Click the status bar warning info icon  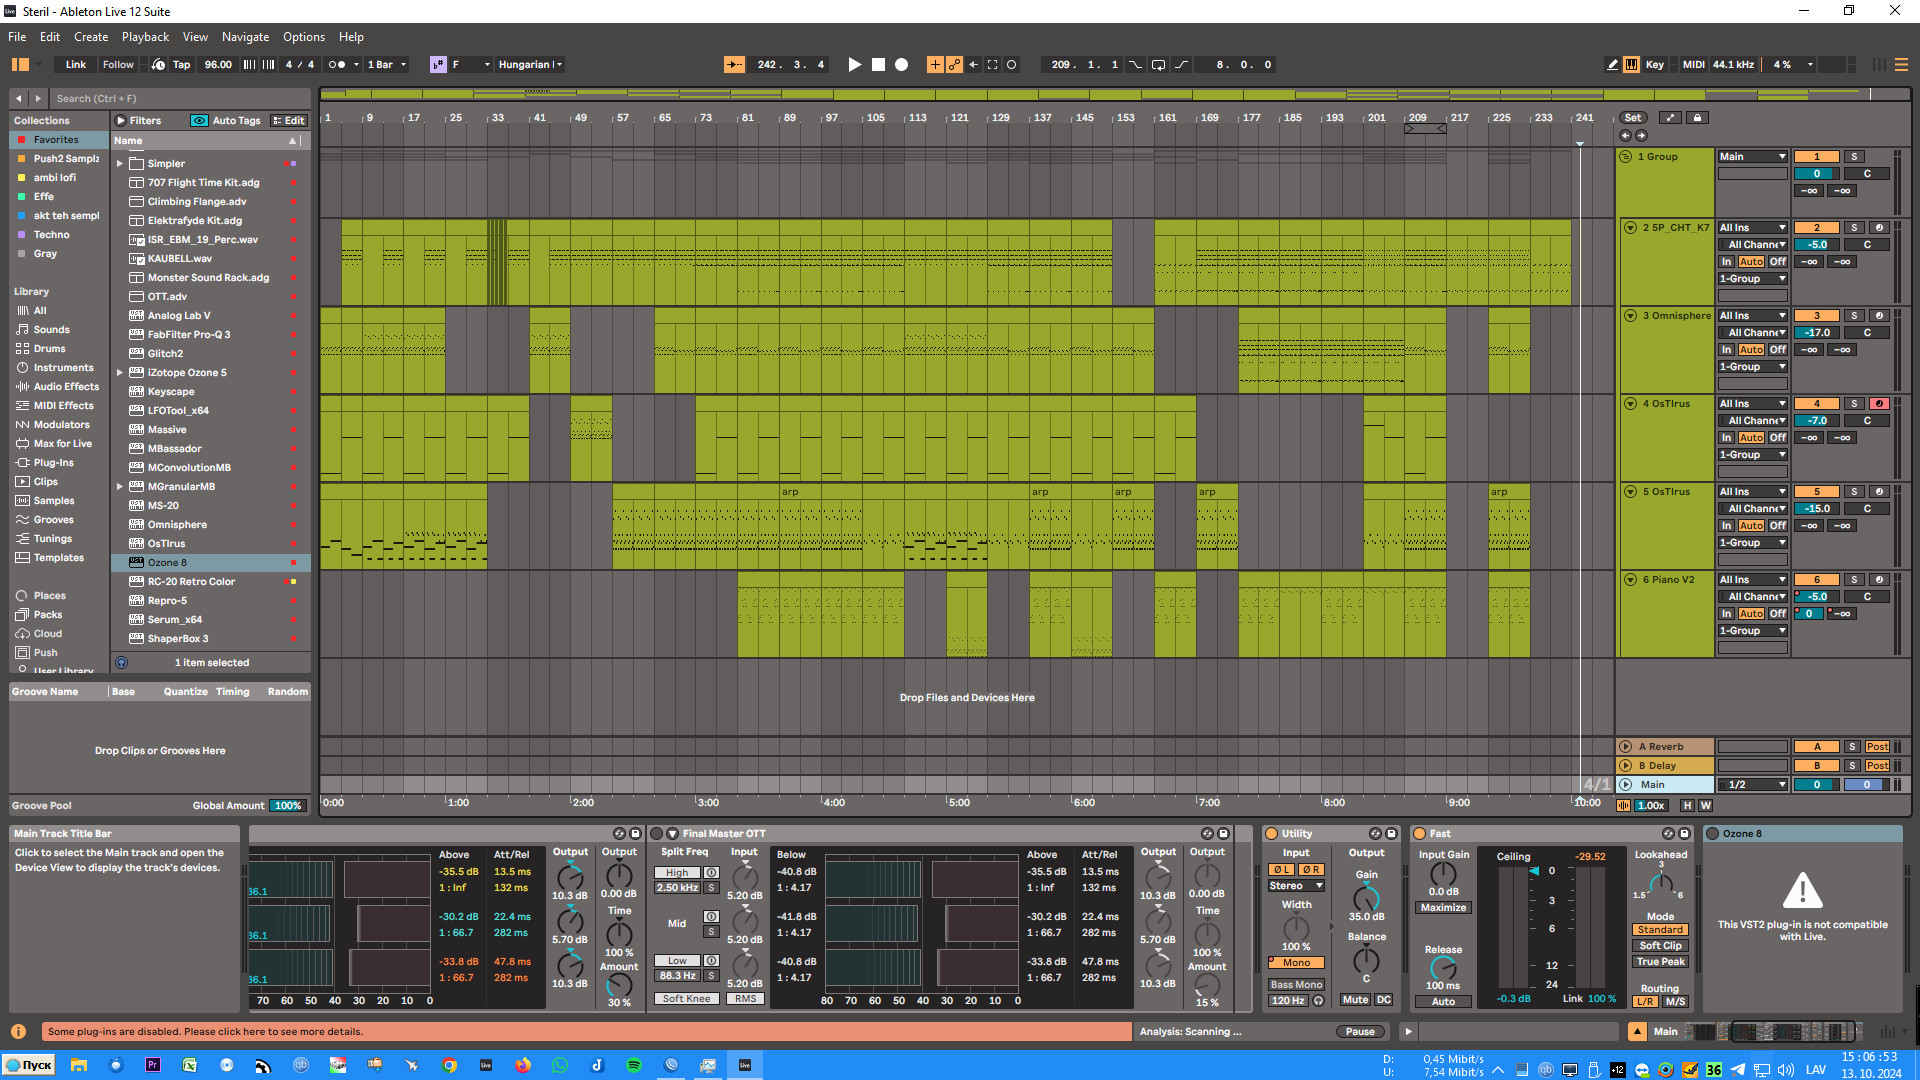18,1031
